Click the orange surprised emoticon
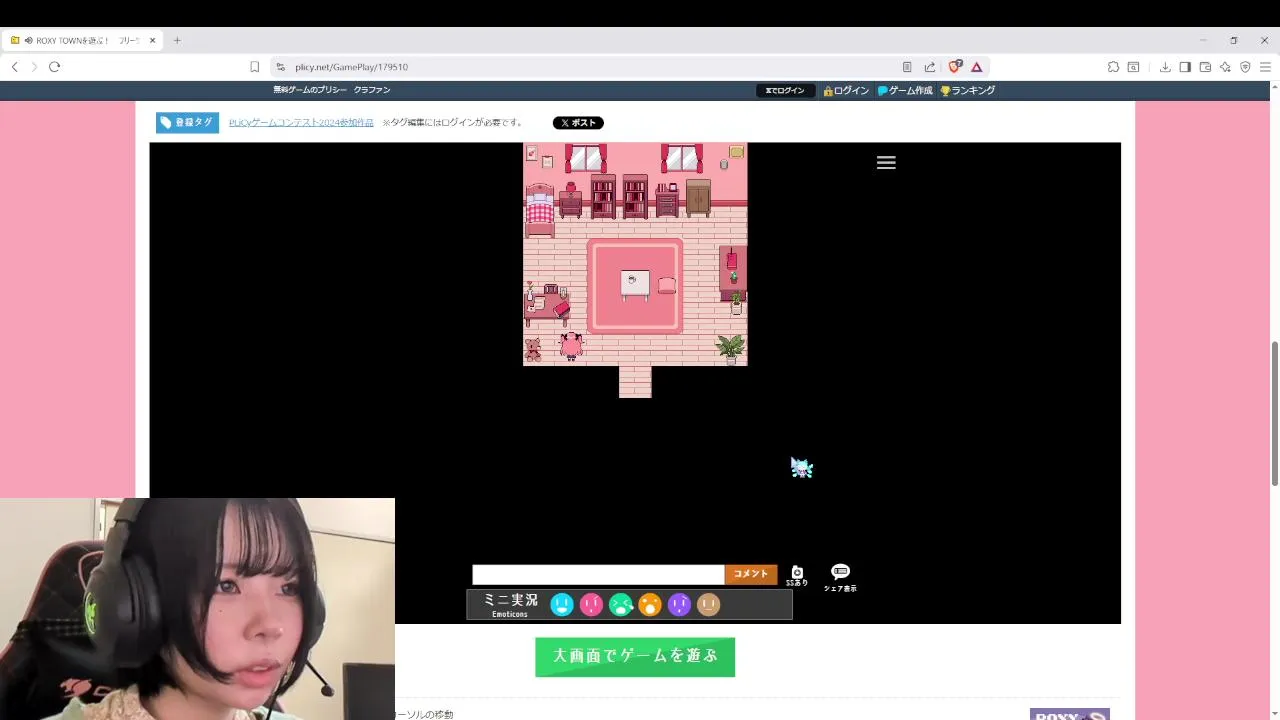The height and width of the screenshot is (720, 1280). tap(650, 604)
